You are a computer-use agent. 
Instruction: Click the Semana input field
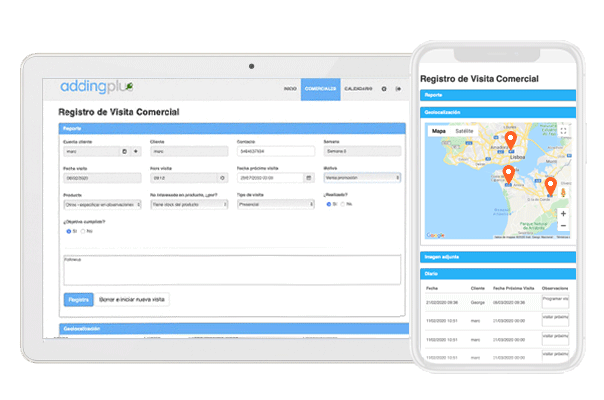362,151
